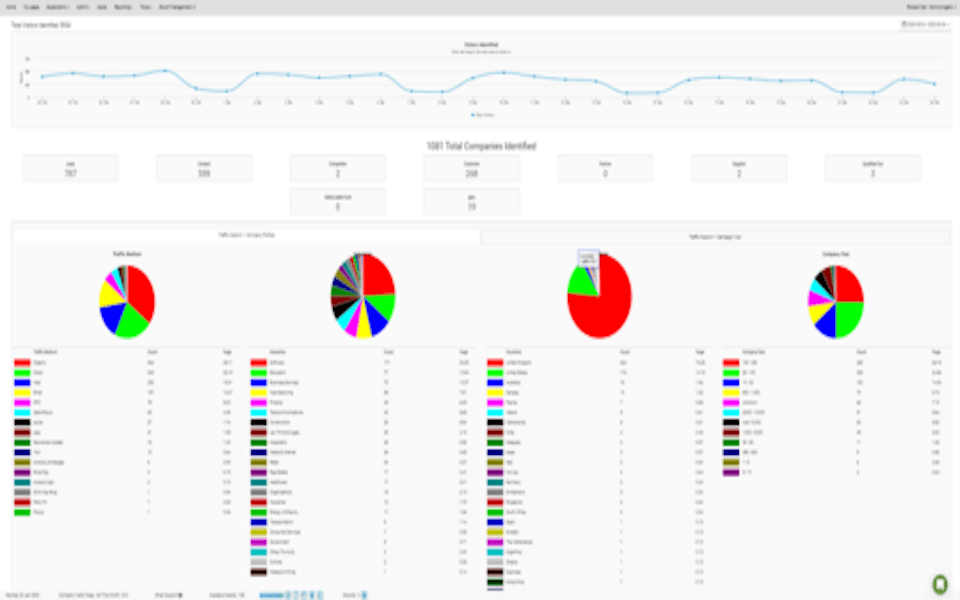
Task: Click the red slice of the Industries pie
Action: click(x=378, y=274)
